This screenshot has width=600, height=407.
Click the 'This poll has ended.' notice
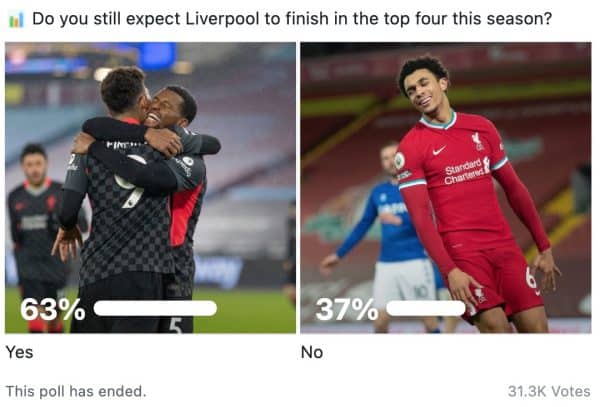76,391
